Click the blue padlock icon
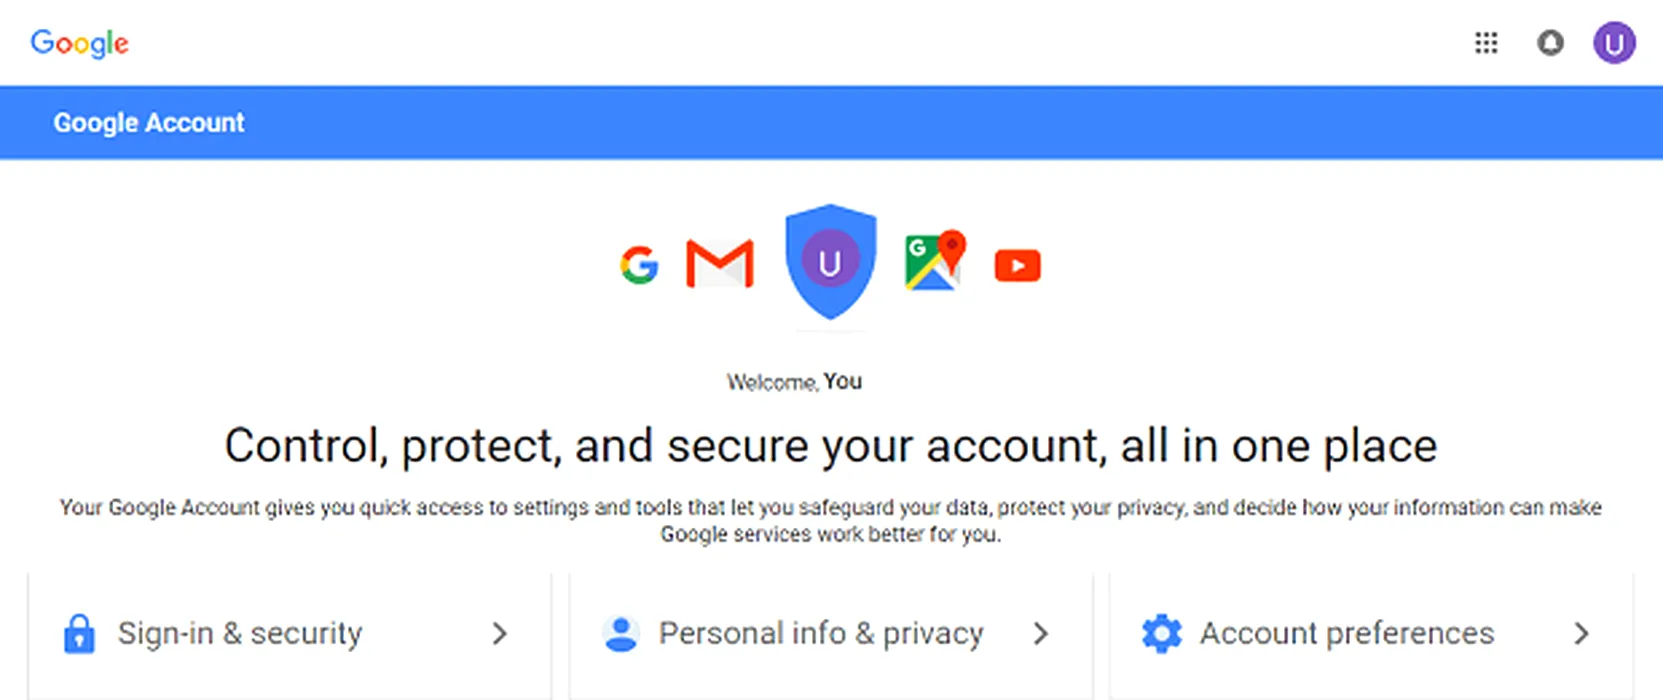 79,634
